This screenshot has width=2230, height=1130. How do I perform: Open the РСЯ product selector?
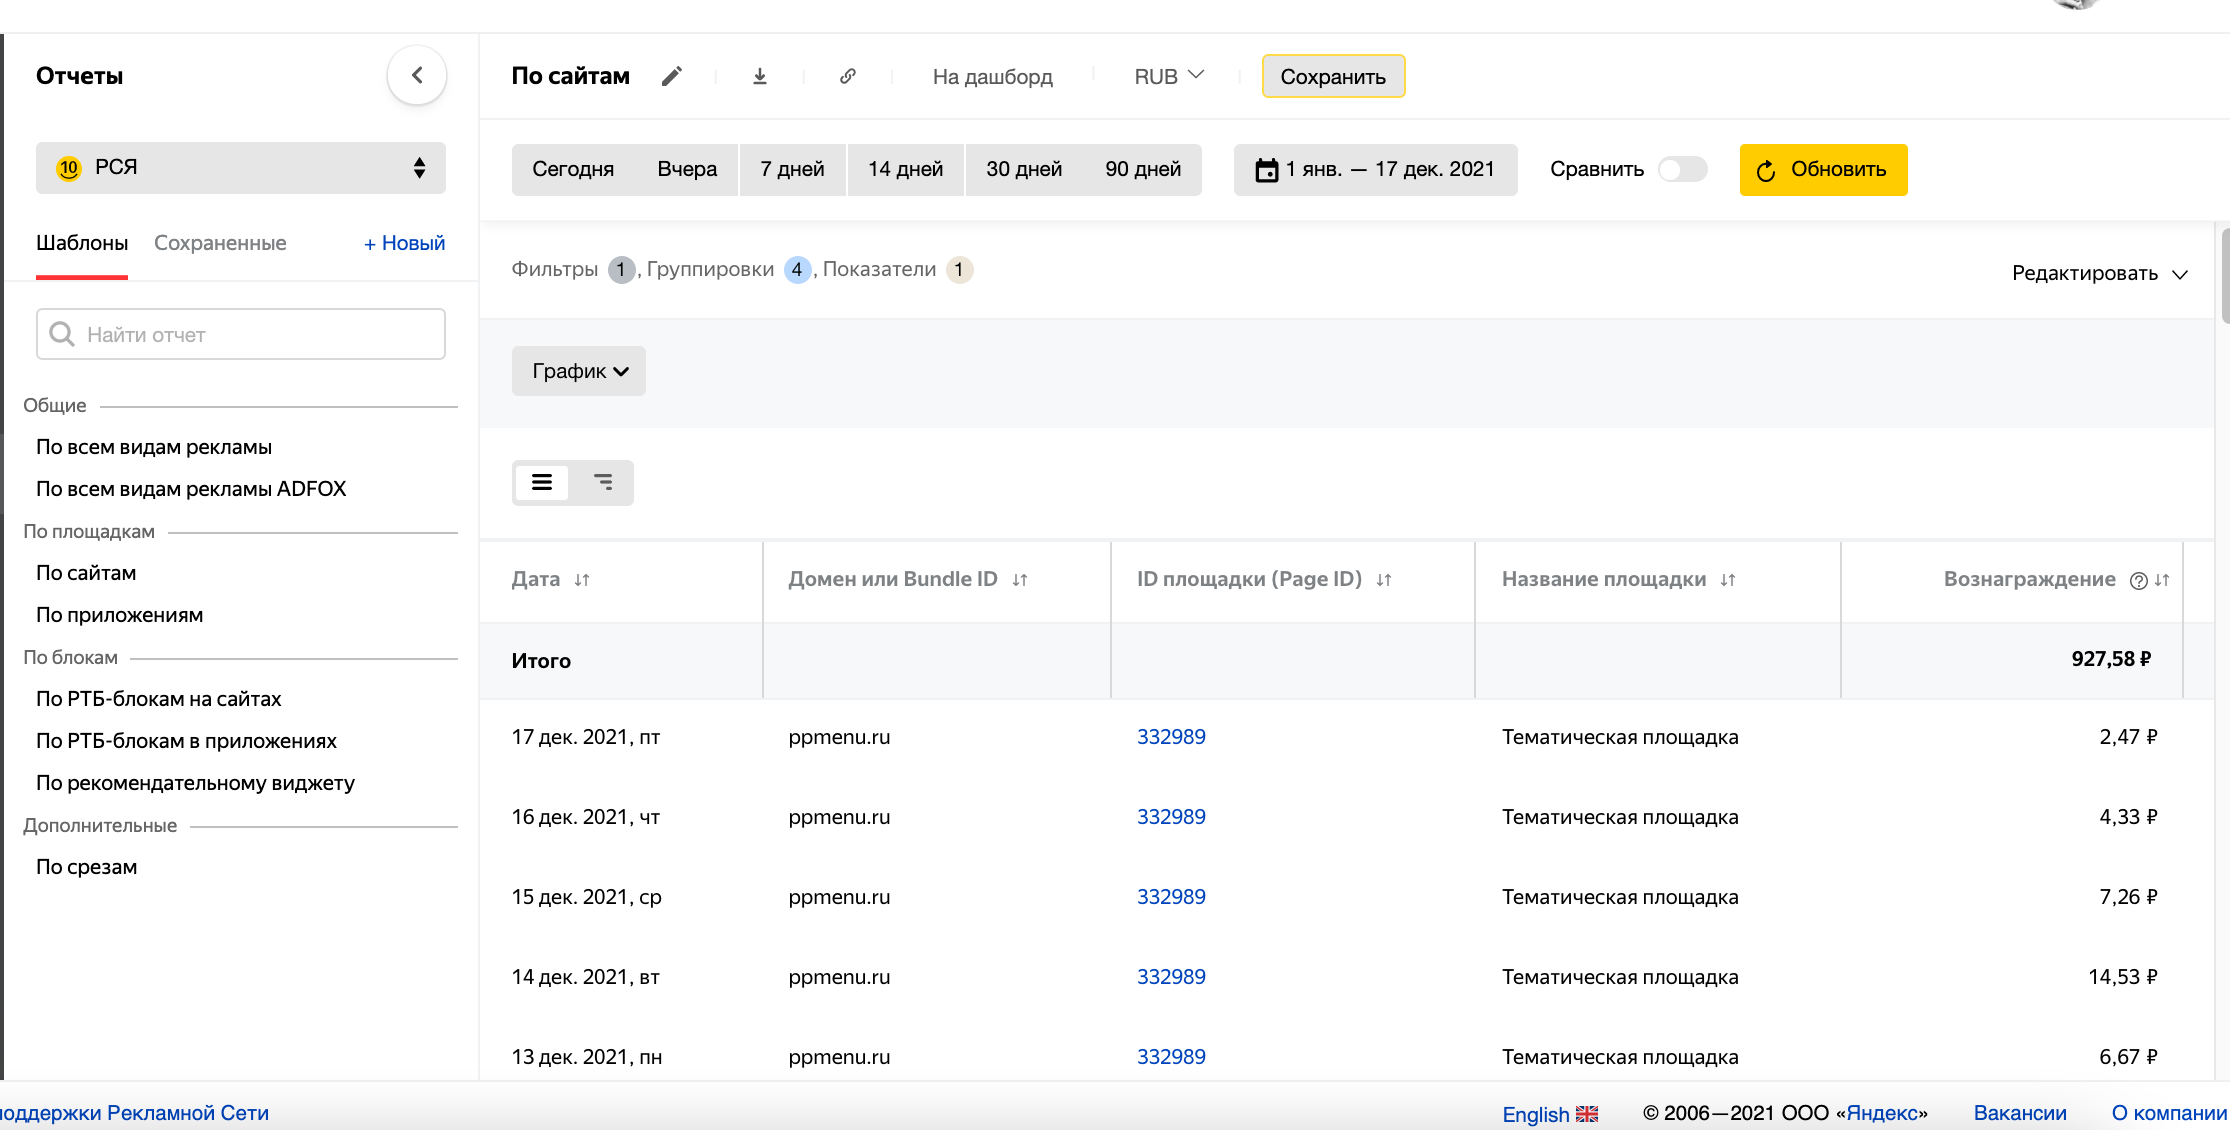241,168
